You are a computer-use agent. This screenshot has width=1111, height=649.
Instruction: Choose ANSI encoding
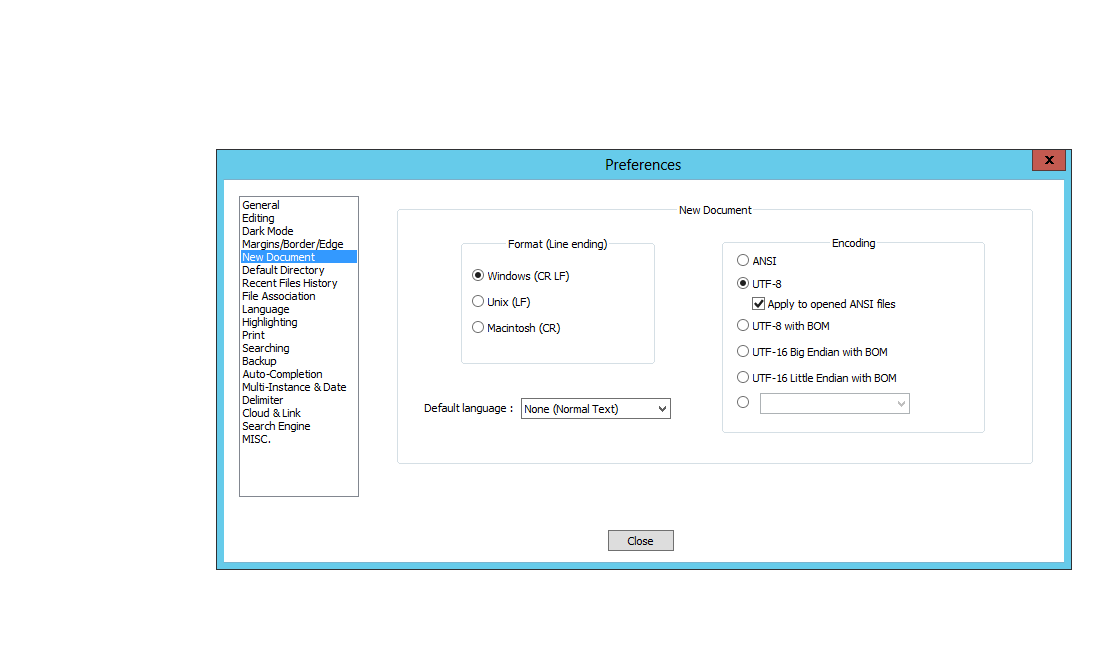743,261
